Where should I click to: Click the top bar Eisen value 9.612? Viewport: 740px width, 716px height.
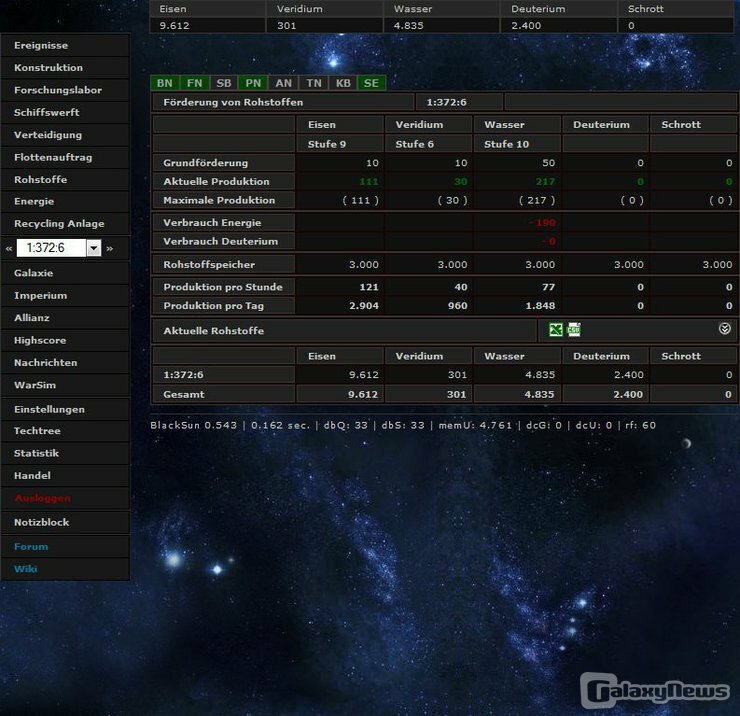[174, 25]
